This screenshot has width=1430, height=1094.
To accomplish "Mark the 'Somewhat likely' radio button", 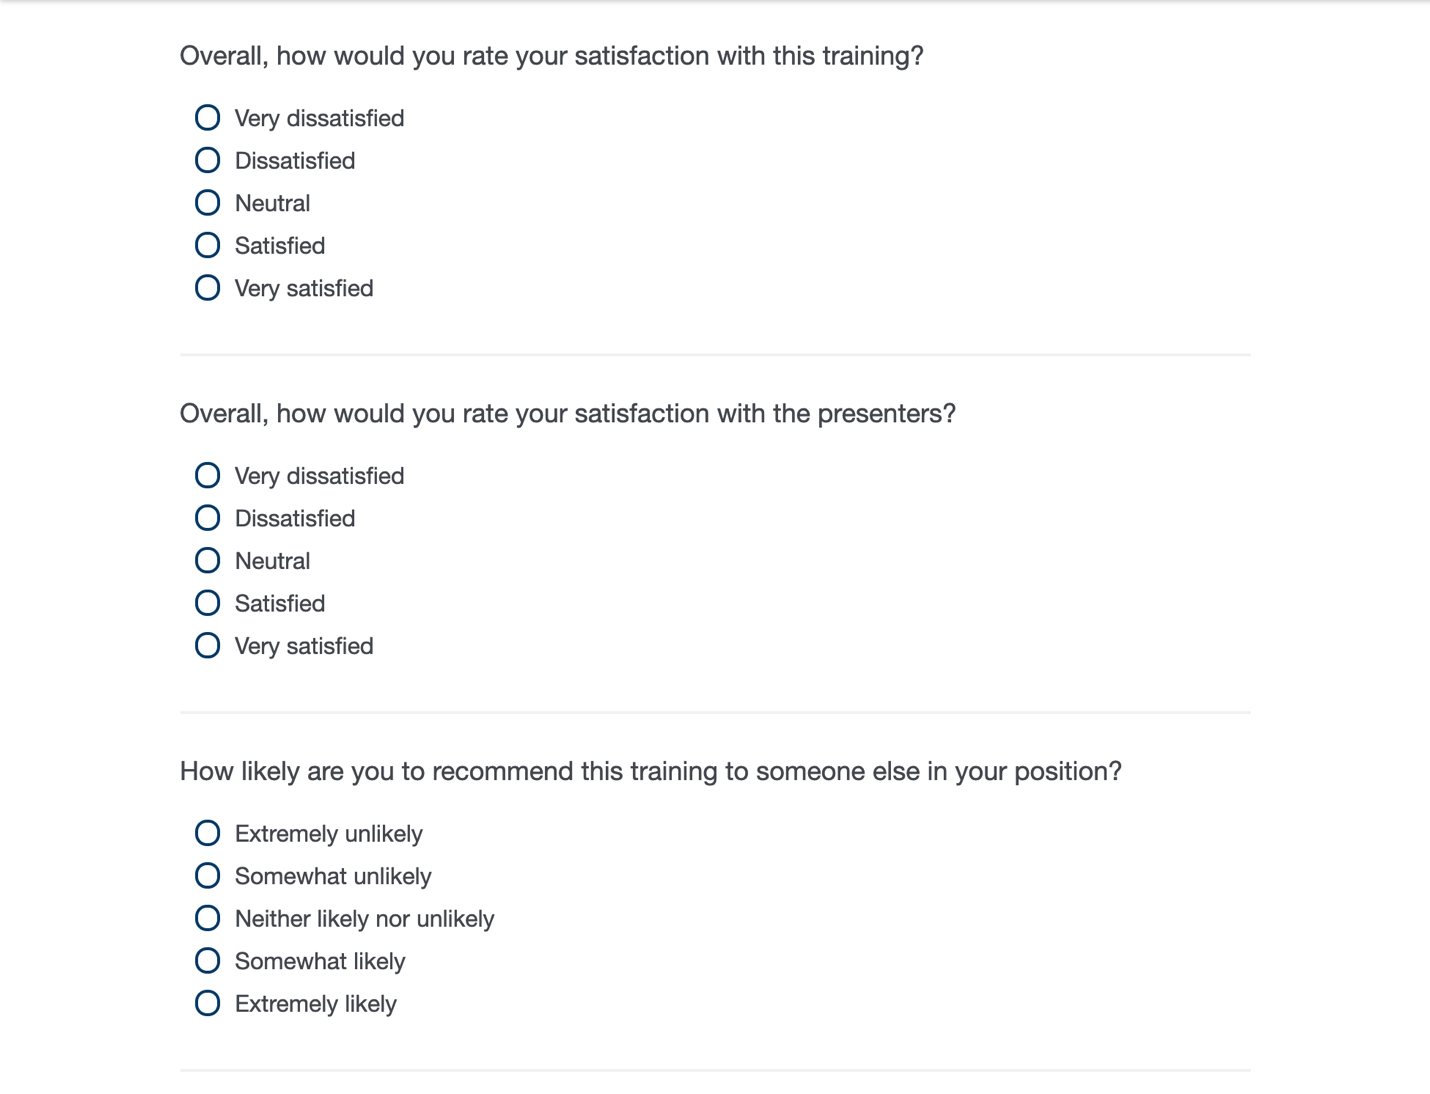I will point(207,961).
